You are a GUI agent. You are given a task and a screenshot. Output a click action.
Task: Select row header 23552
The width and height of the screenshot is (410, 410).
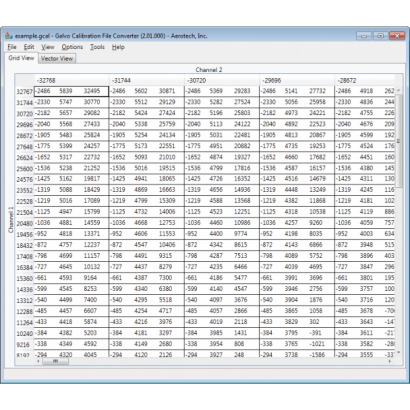pos(25,190)
